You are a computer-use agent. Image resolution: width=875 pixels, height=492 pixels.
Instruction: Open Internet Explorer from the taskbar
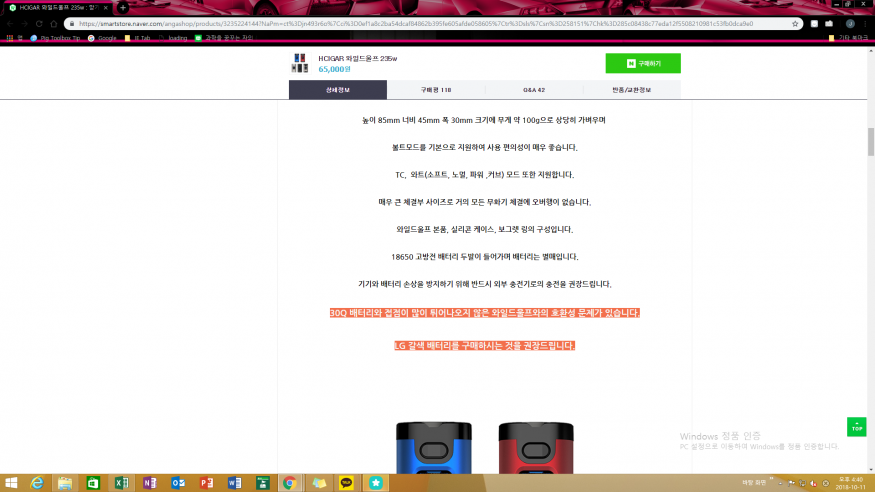37,482
